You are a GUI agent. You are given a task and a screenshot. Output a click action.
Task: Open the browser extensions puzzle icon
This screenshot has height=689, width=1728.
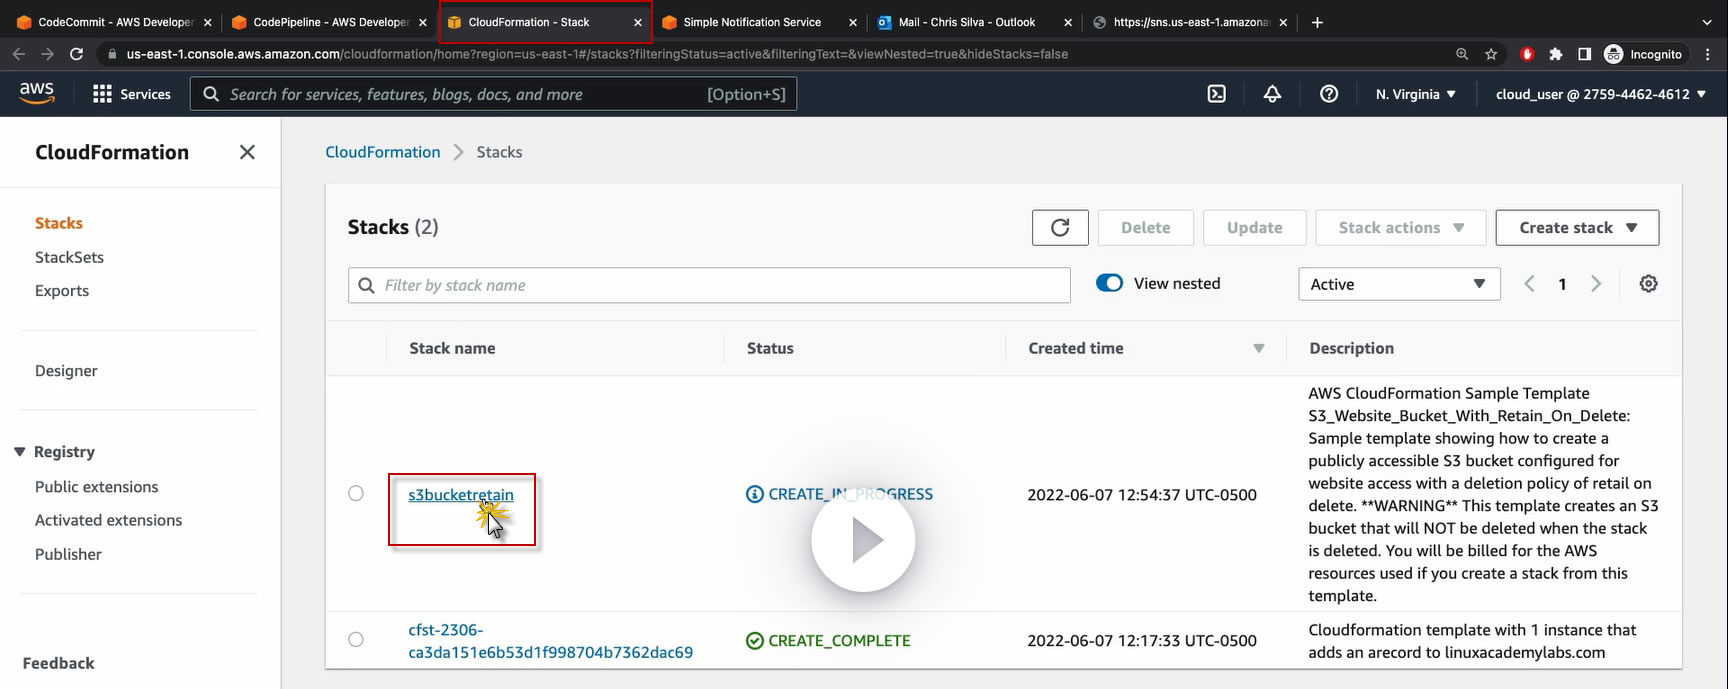point(1555,54)
